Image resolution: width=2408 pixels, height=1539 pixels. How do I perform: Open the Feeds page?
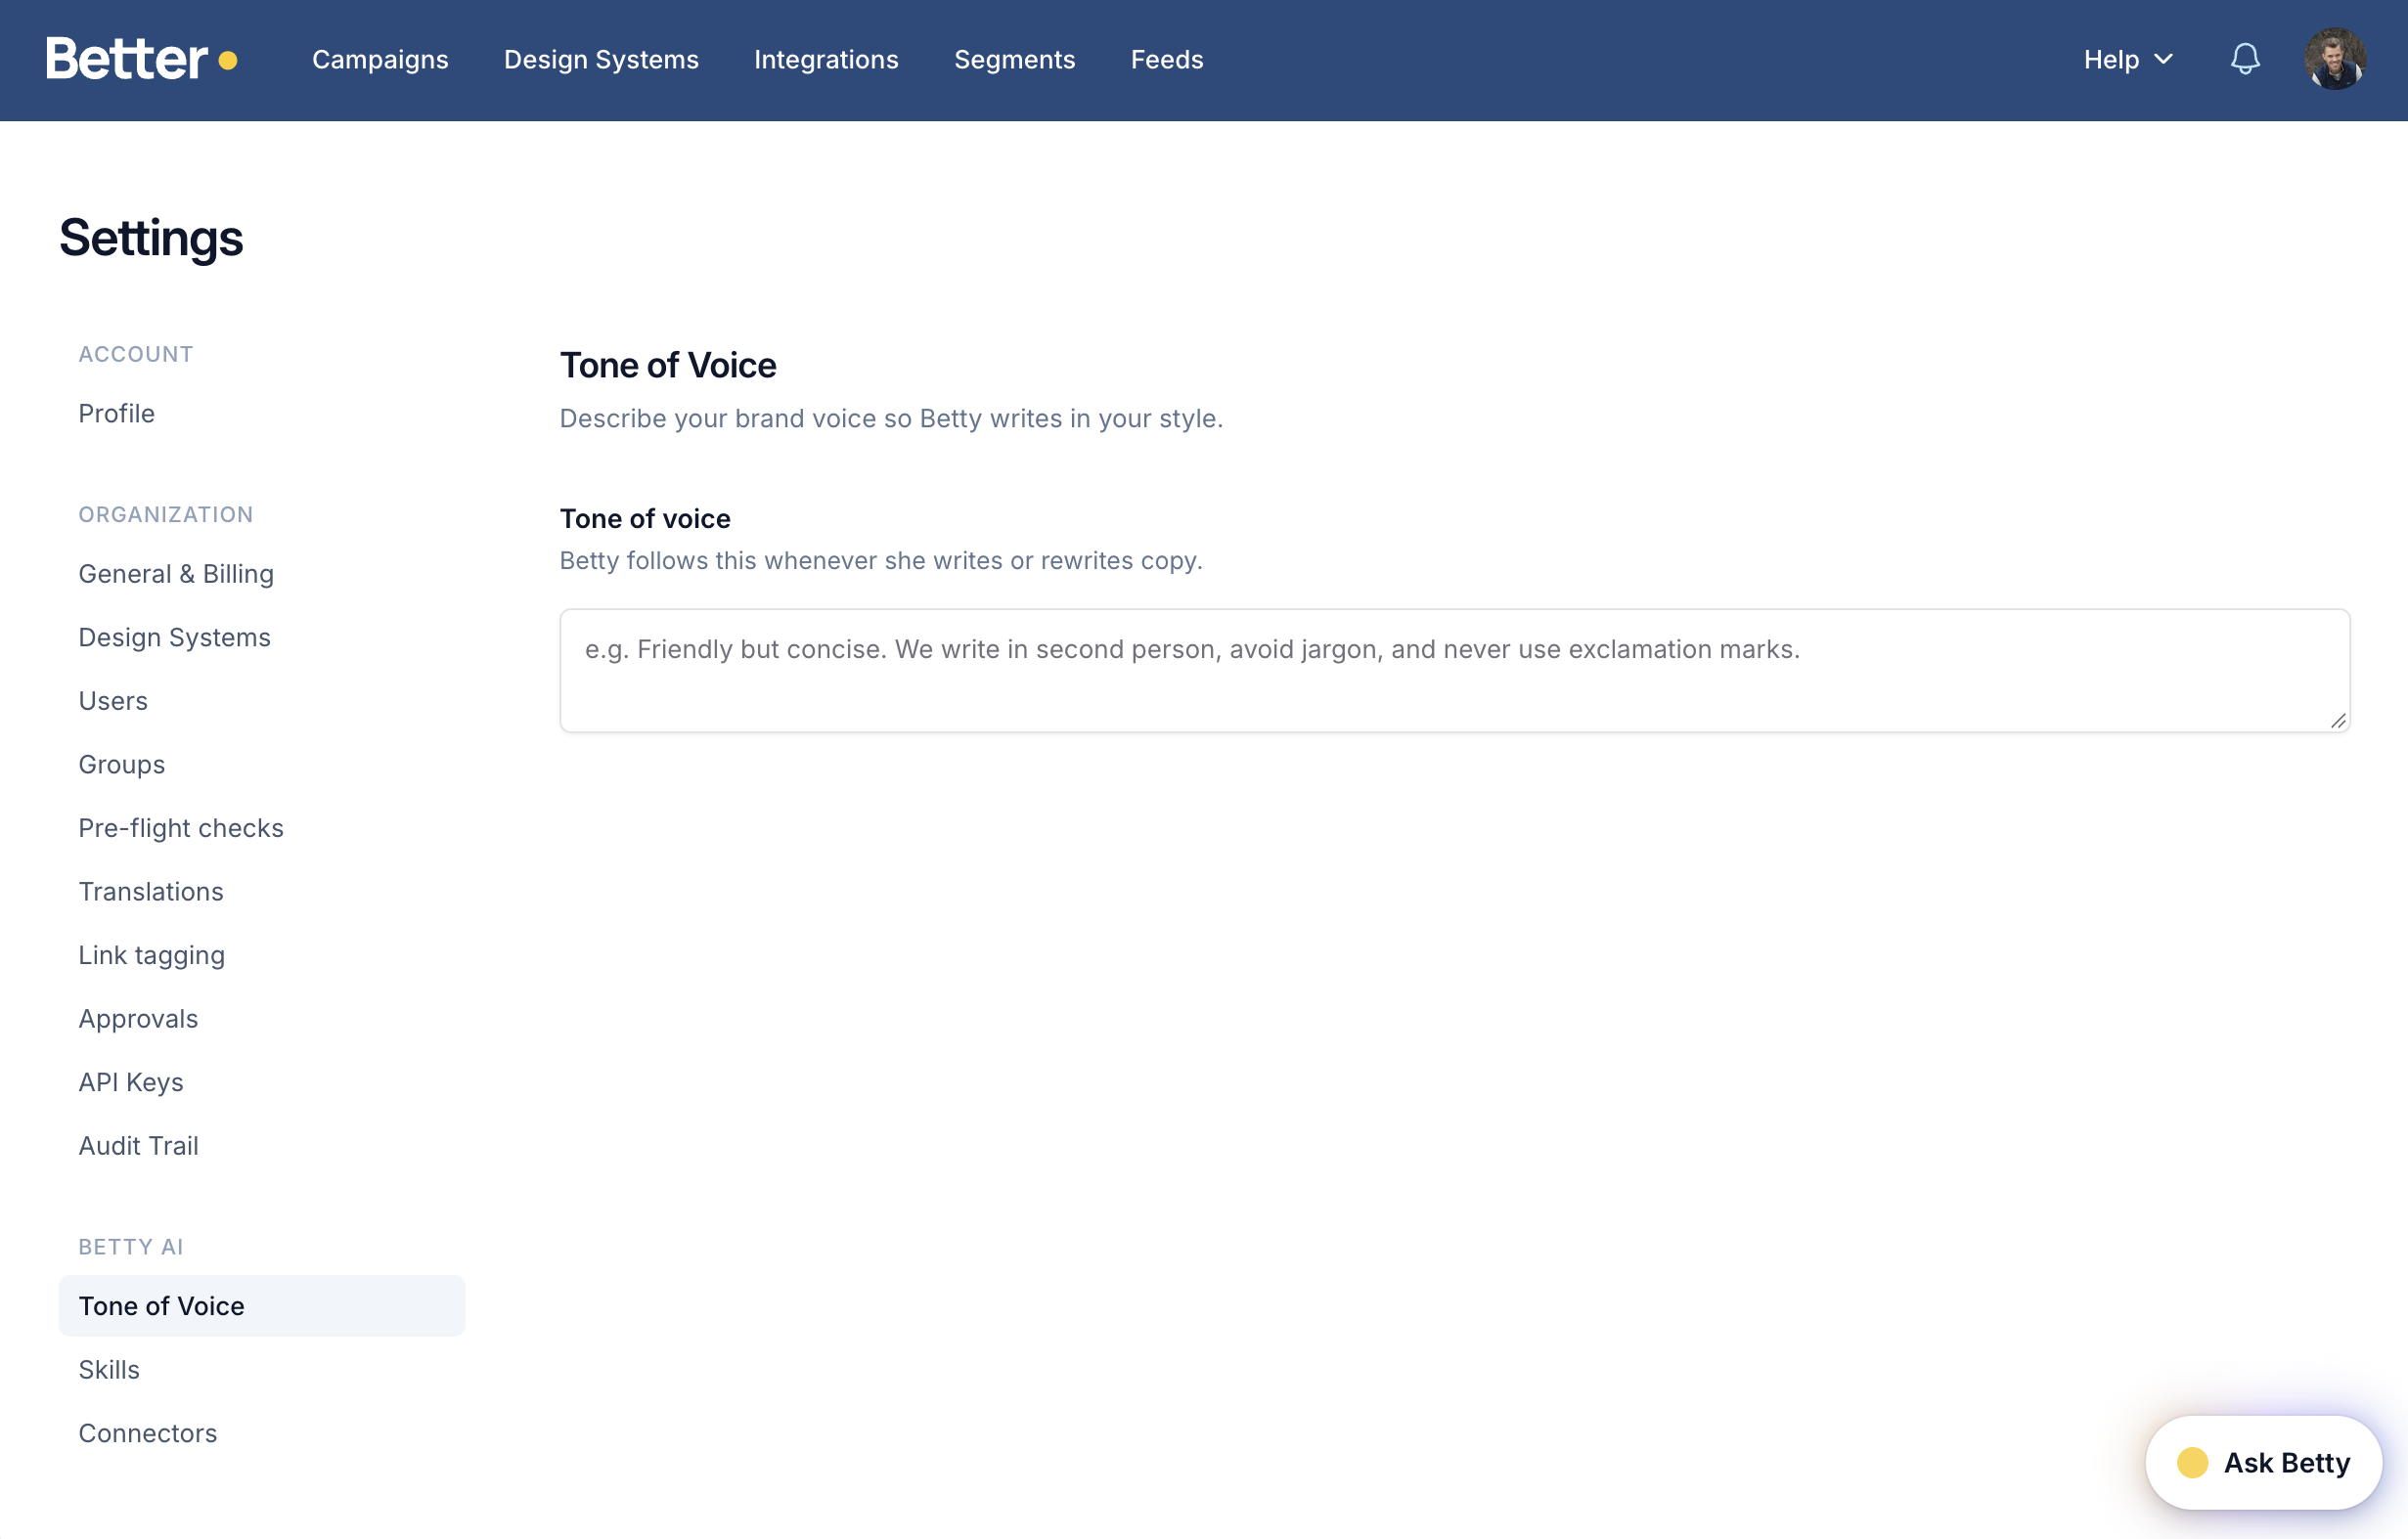tap(1167, 60)
